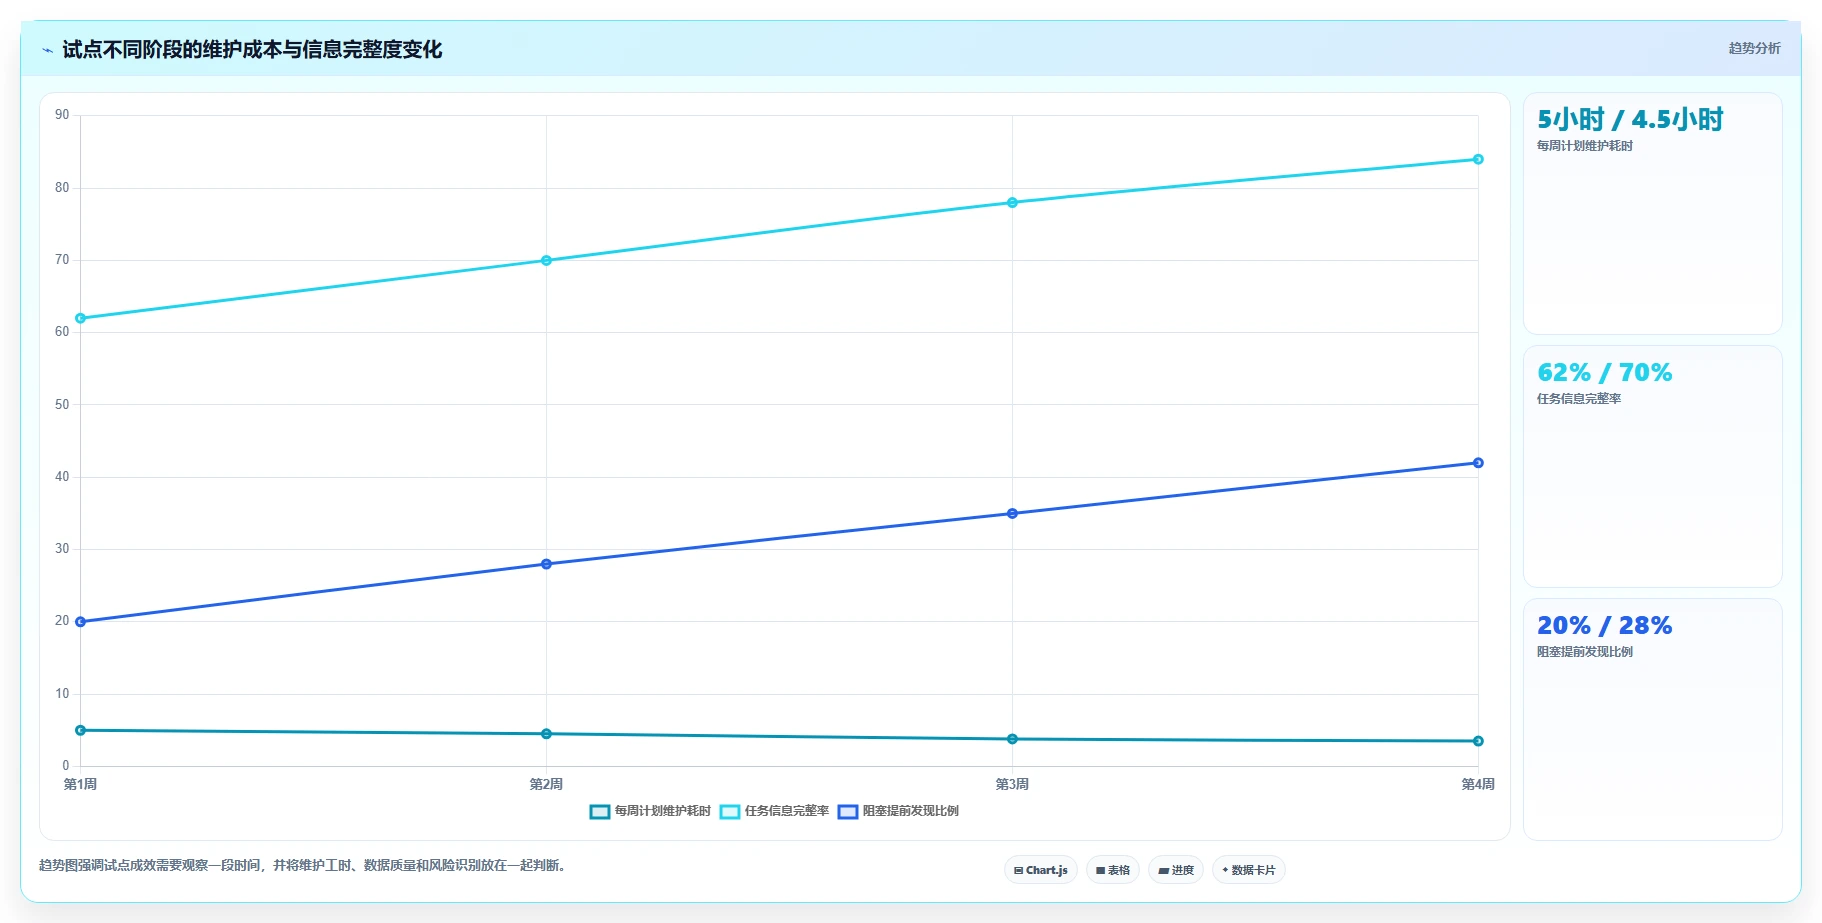Toggle 任务信息完整率 legend series

(774, 811)
